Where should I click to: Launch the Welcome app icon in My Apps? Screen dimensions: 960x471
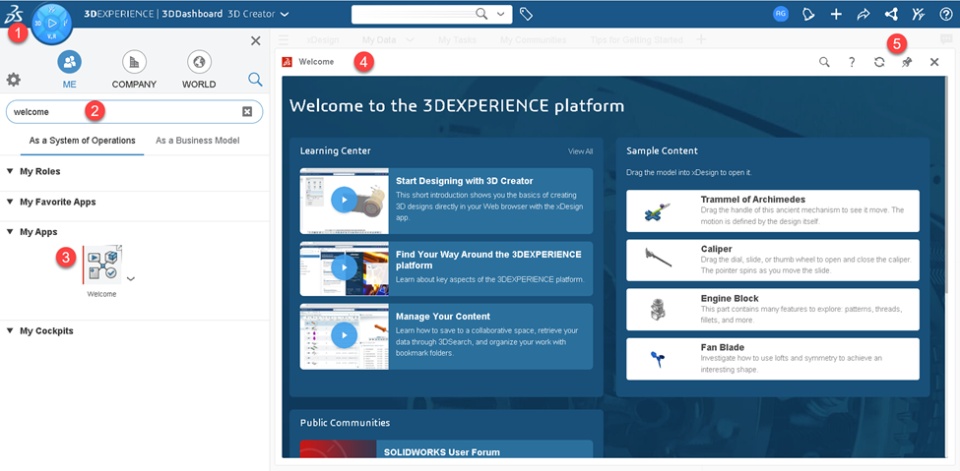(103, 265)
